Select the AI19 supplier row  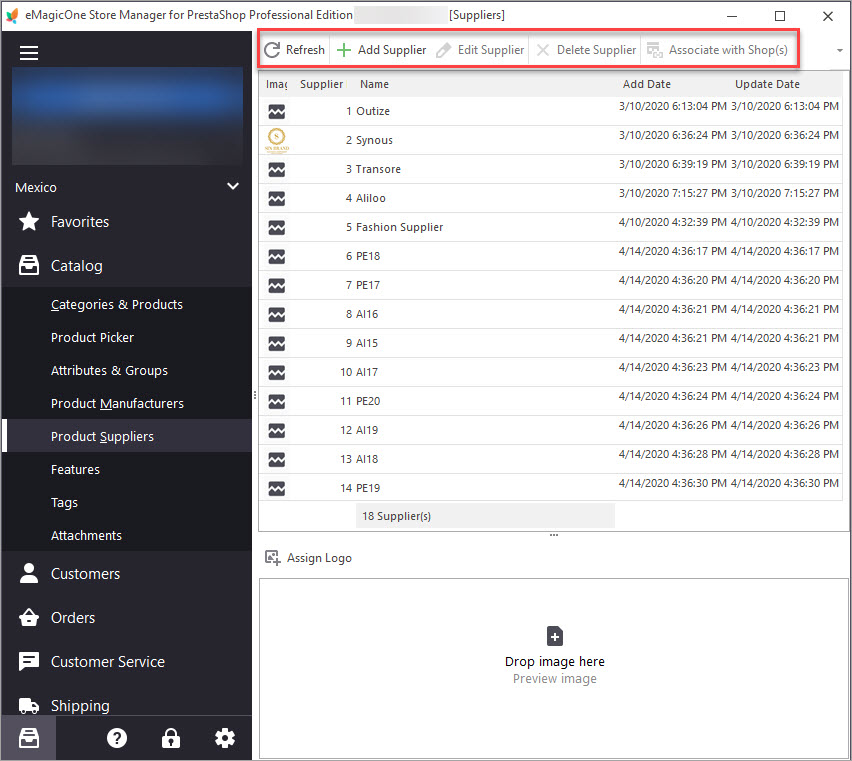[550, 430]
